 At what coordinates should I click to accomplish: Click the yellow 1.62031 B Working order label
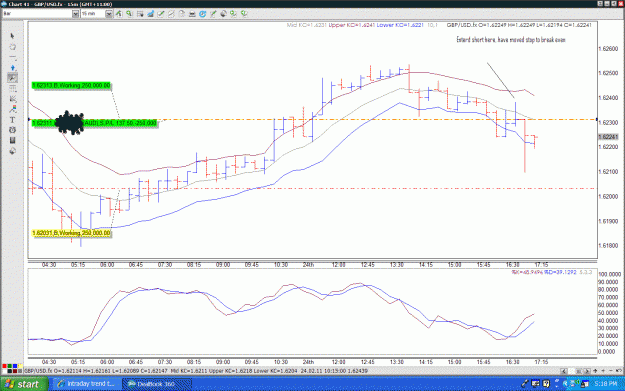click(71, 233)
